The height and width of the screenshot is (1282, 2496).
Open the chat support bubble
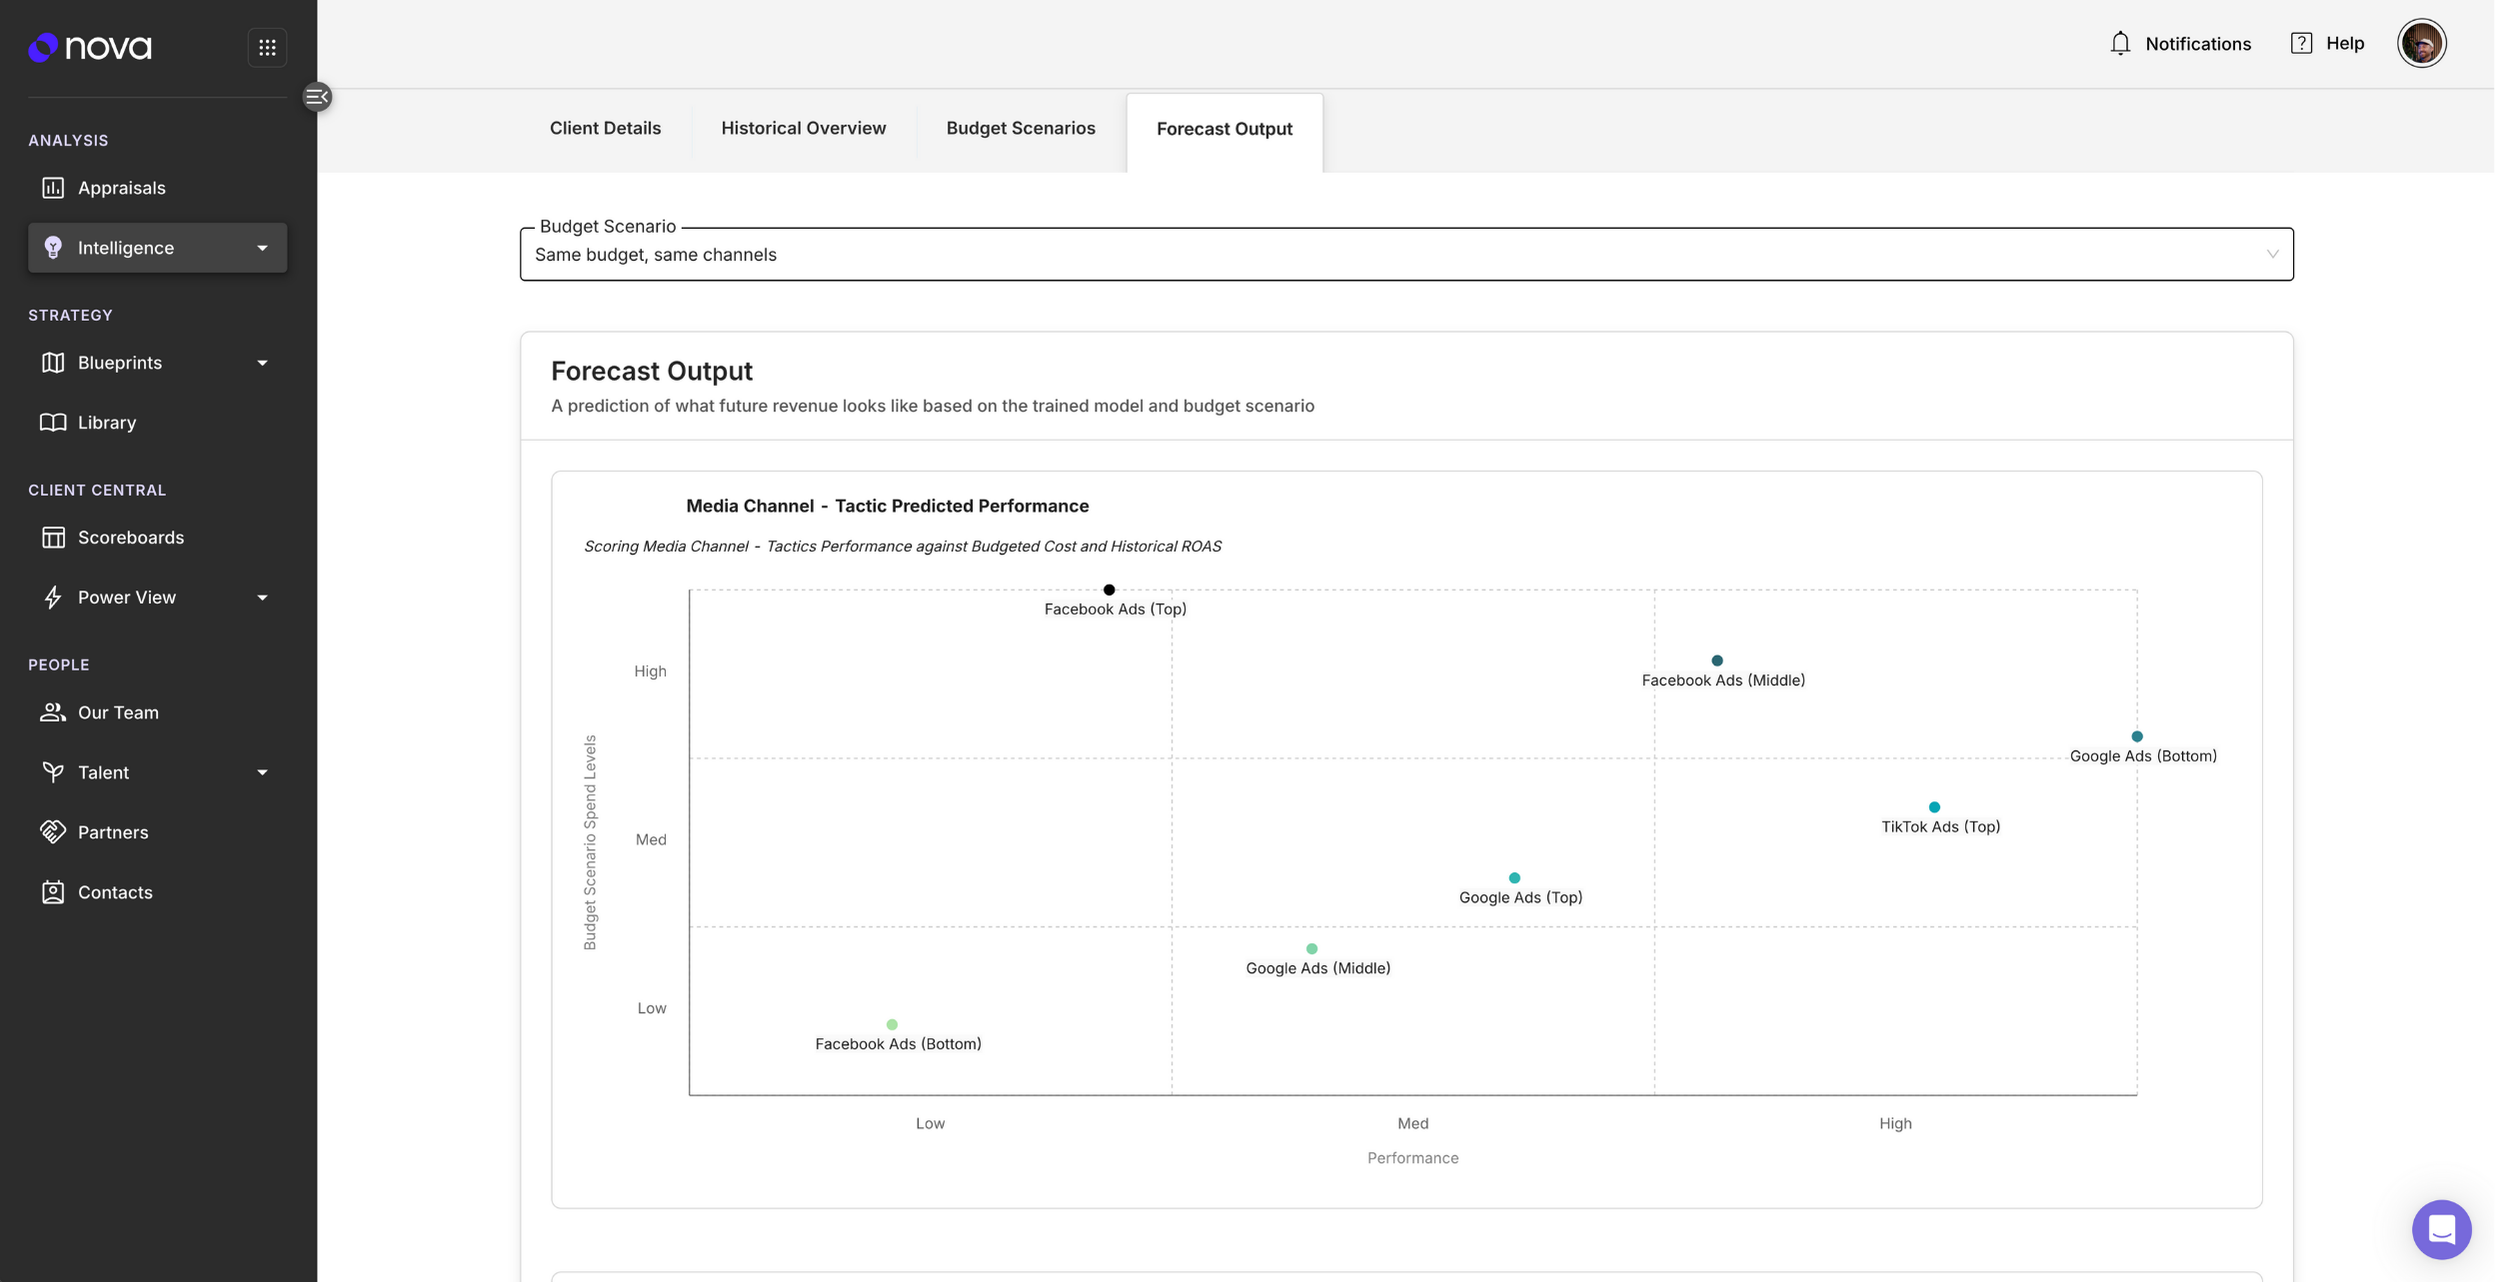2441,1229
